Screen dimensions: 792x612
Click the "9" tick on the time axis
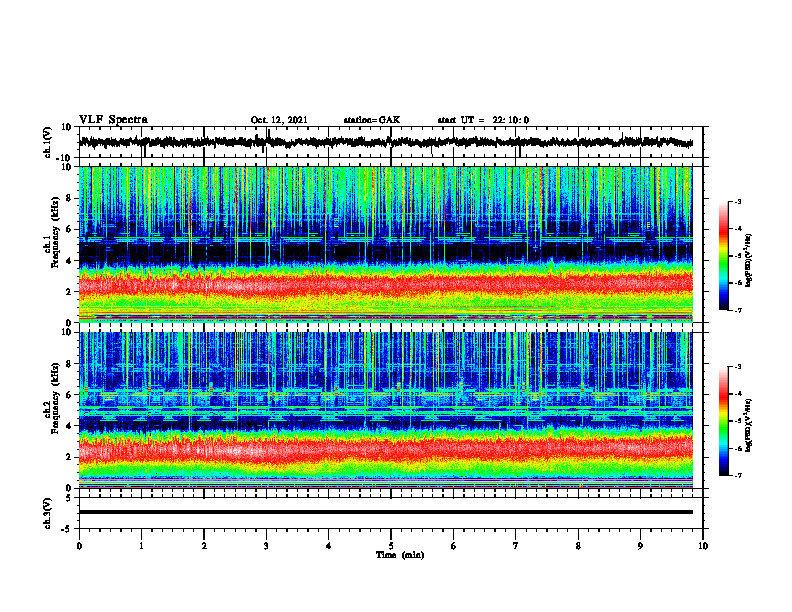[x=640, y=546]
